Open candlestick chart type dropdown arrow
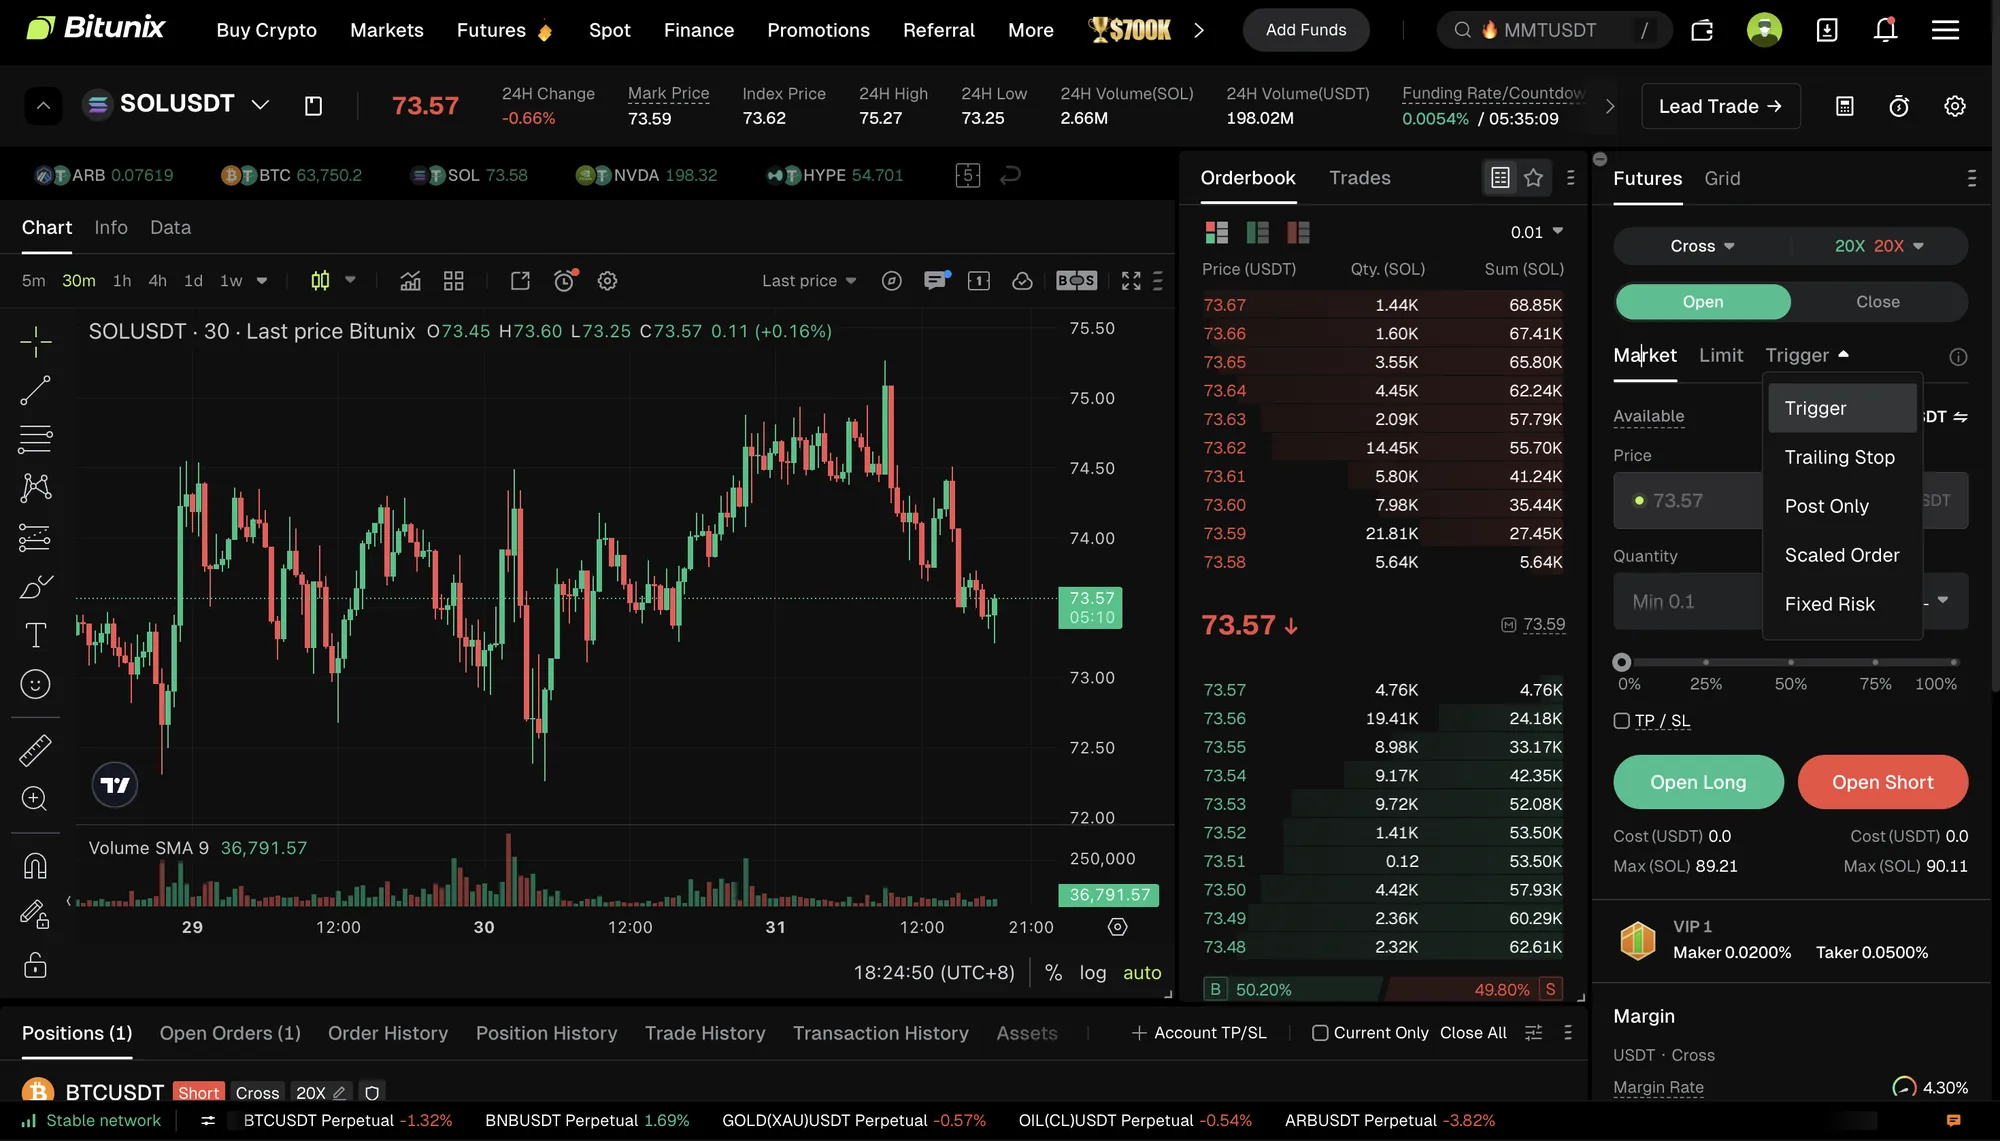The height and width of the screenshot is (1141, 2000). point(350,280)
